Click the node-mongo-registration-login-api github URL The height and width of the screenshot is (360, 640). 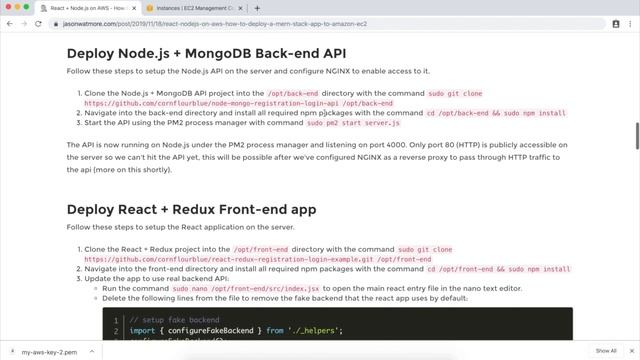coord(238,103)
